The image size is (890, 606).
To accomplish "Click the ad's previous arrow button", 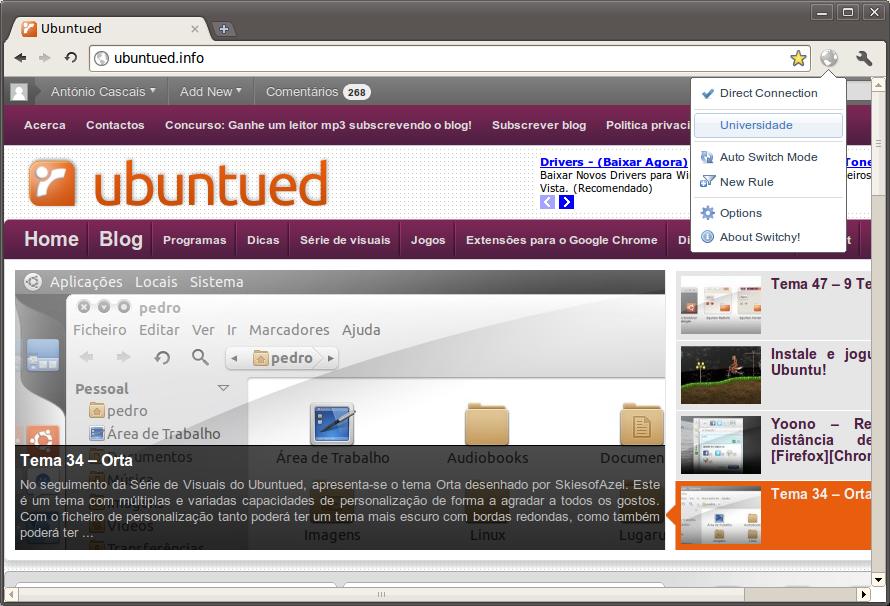I will 547,202.
